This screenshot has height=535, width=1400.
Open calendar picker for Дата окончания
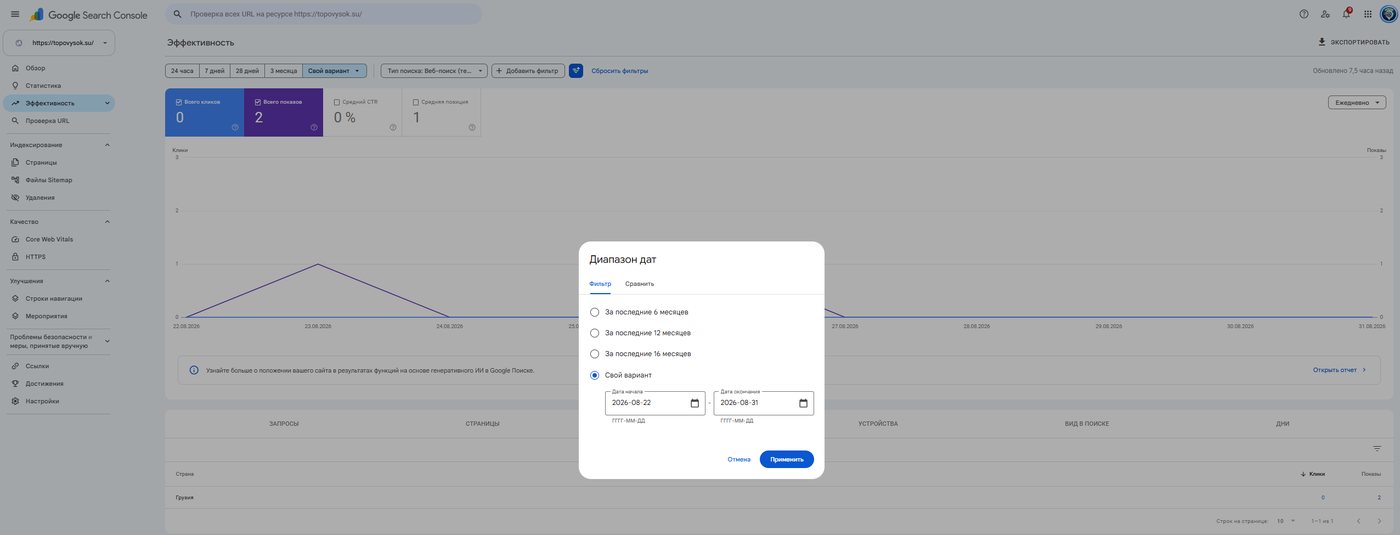[x=803, y=403]
